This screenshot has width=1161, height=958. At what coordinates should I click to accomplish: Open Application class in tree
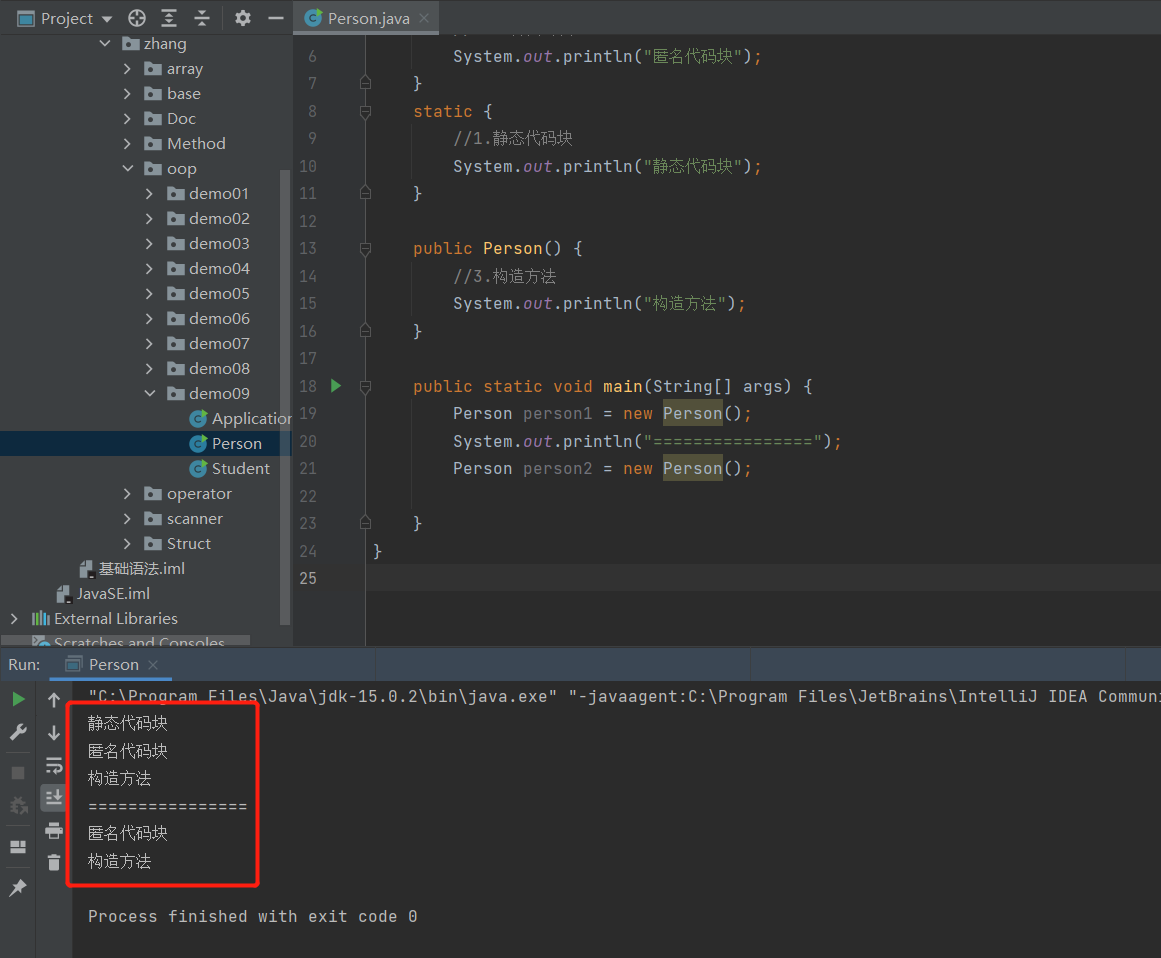tap(241, 418)
